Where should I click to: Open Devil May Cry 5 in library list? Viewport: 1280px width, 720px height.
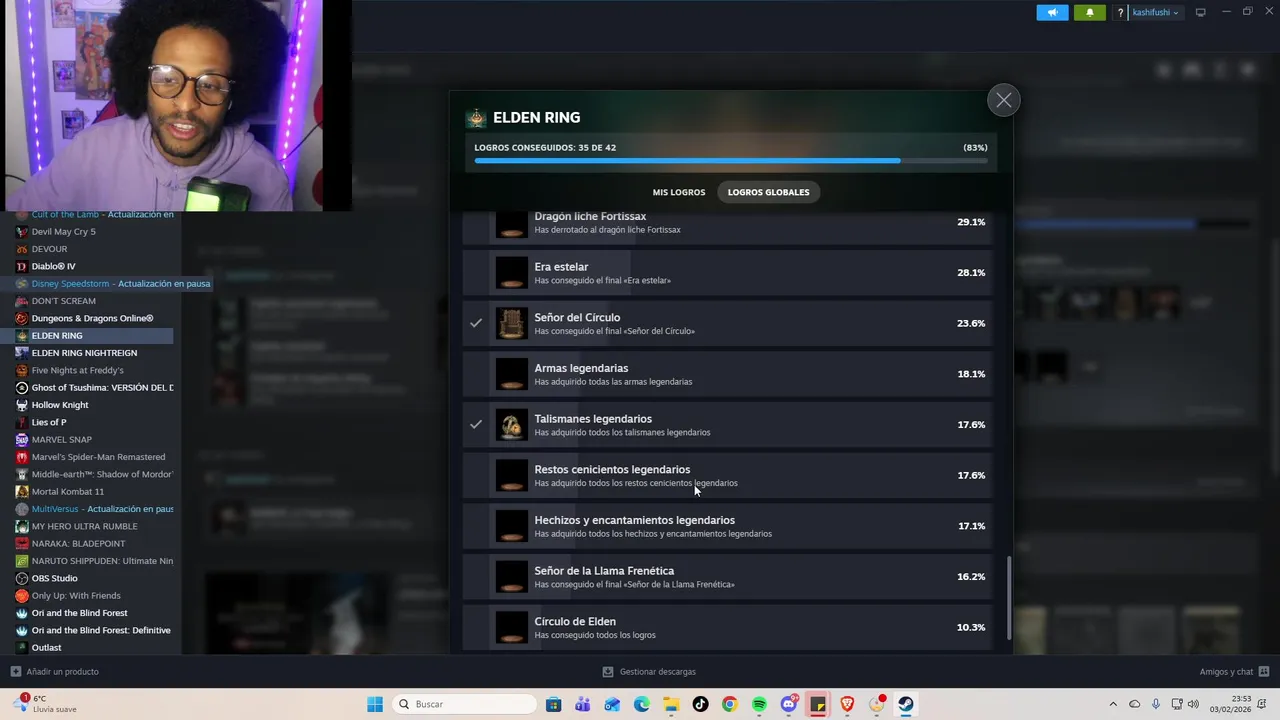64,232
